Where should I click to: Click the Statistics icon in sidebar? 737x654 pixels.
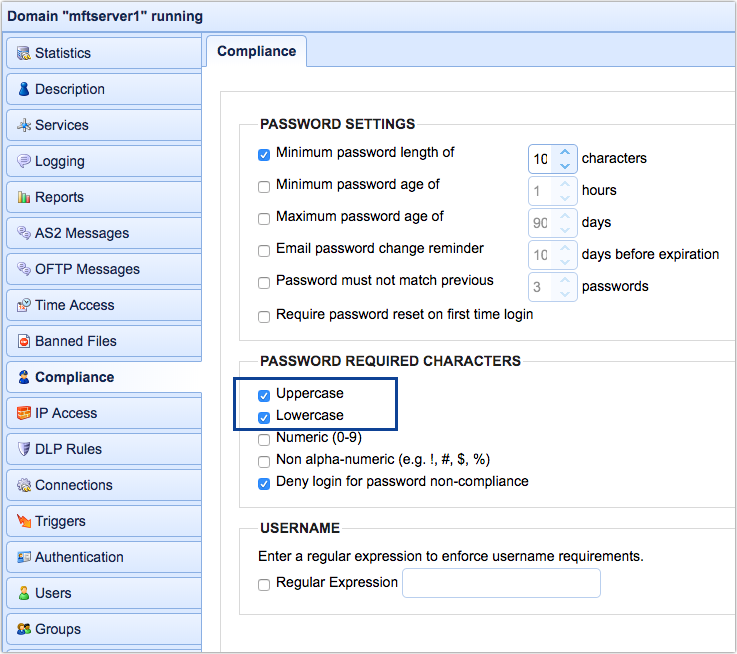24,53
